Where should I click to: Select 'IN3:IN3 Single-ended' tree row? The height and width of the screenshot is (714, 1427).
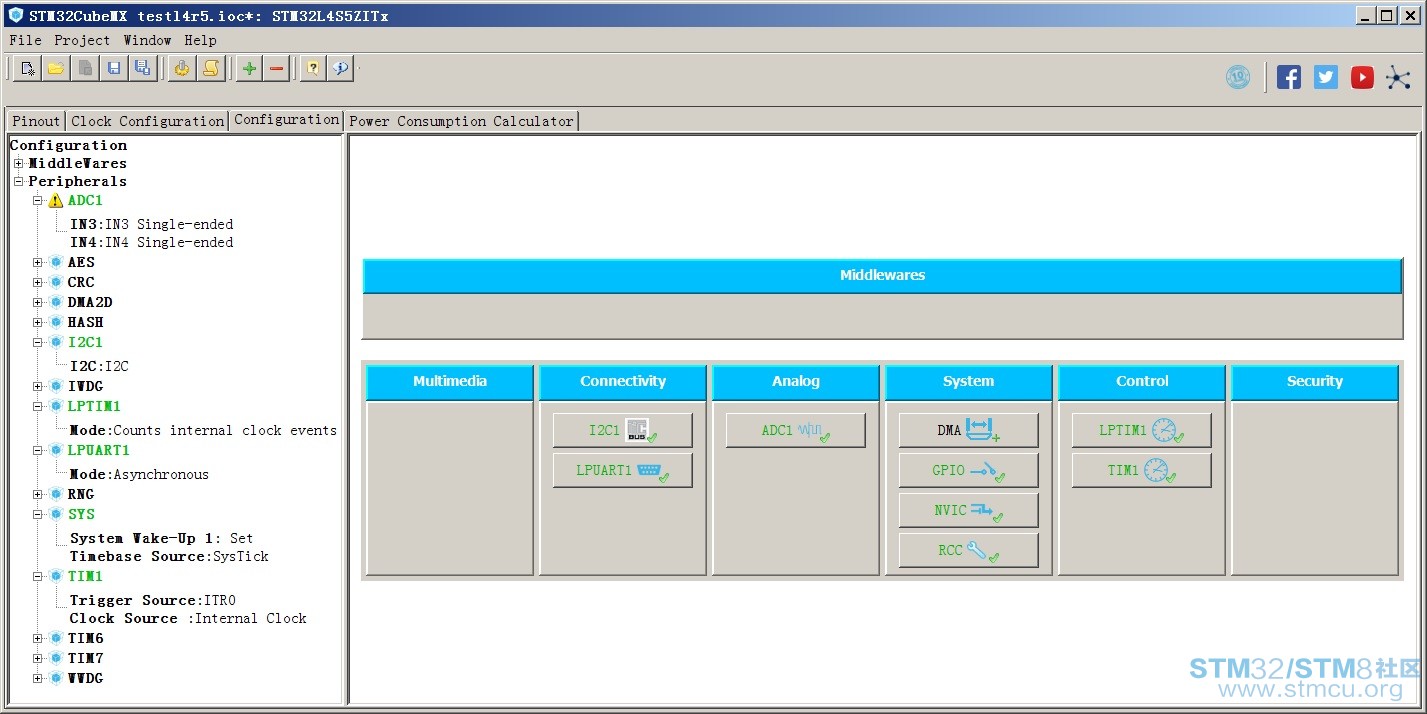[151, 225]
